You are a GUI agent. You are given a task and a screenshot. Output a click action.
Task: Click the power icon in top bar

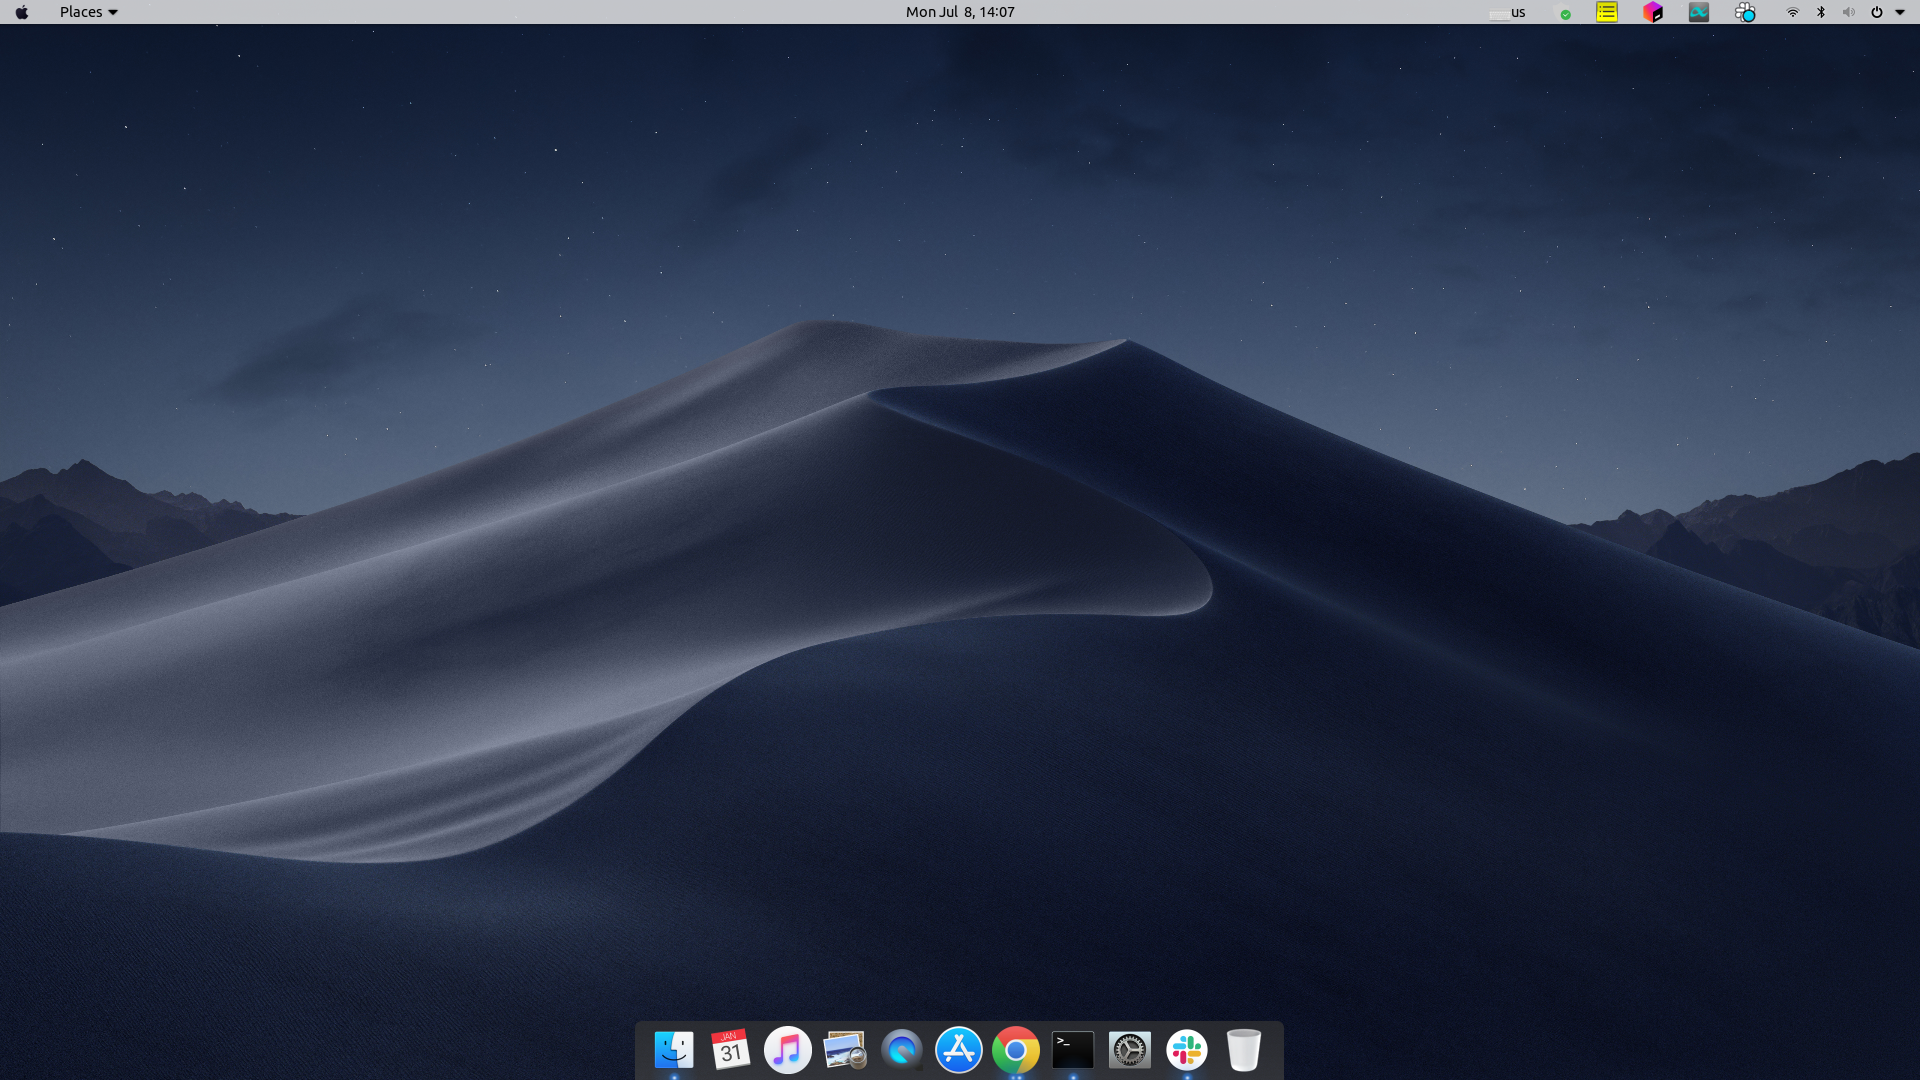coord(1877,12)
